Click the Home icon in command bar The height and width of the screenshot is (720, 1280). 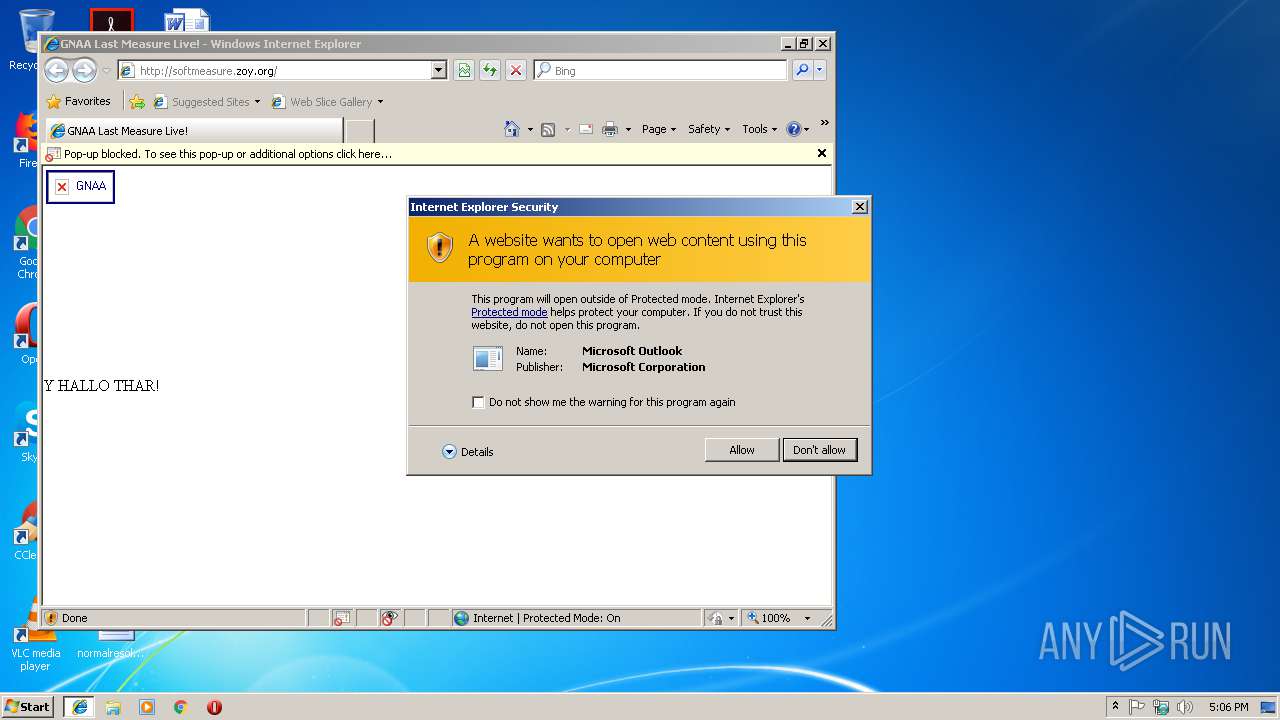click(x=512, y=129)
